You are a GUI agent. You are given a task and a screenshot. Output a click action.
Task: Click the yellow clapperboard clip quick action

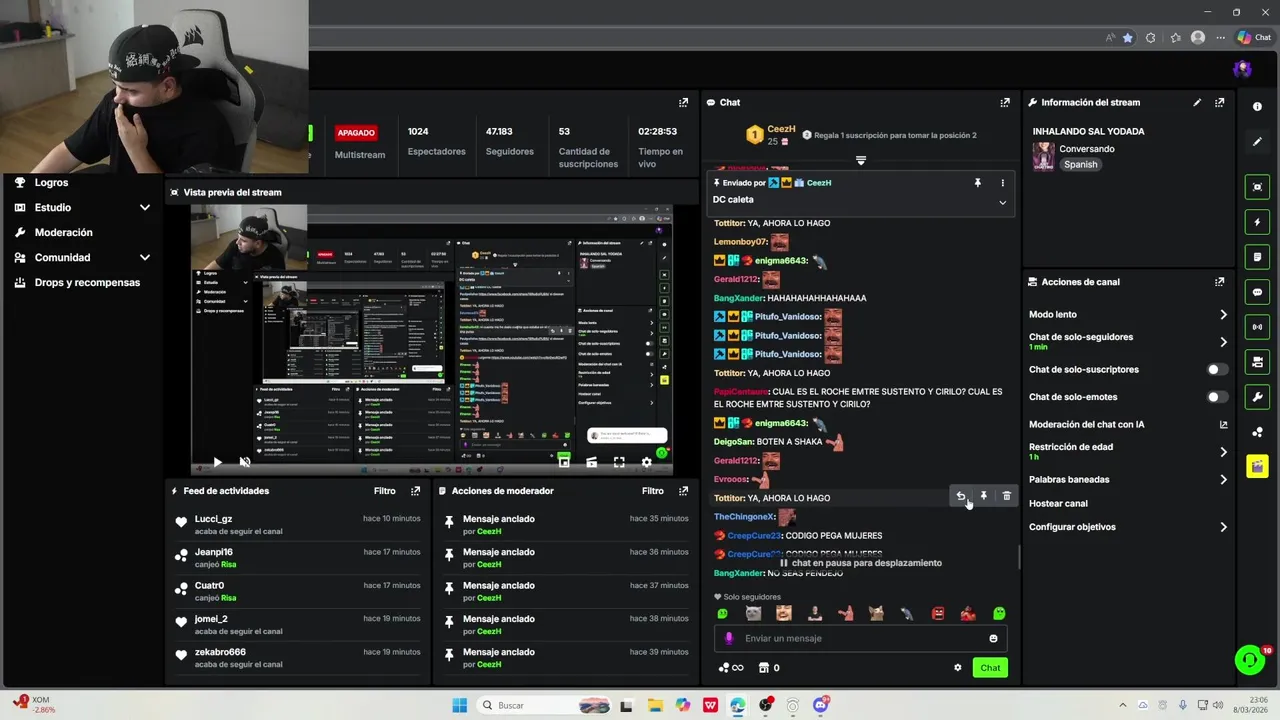pos(1258,467)
